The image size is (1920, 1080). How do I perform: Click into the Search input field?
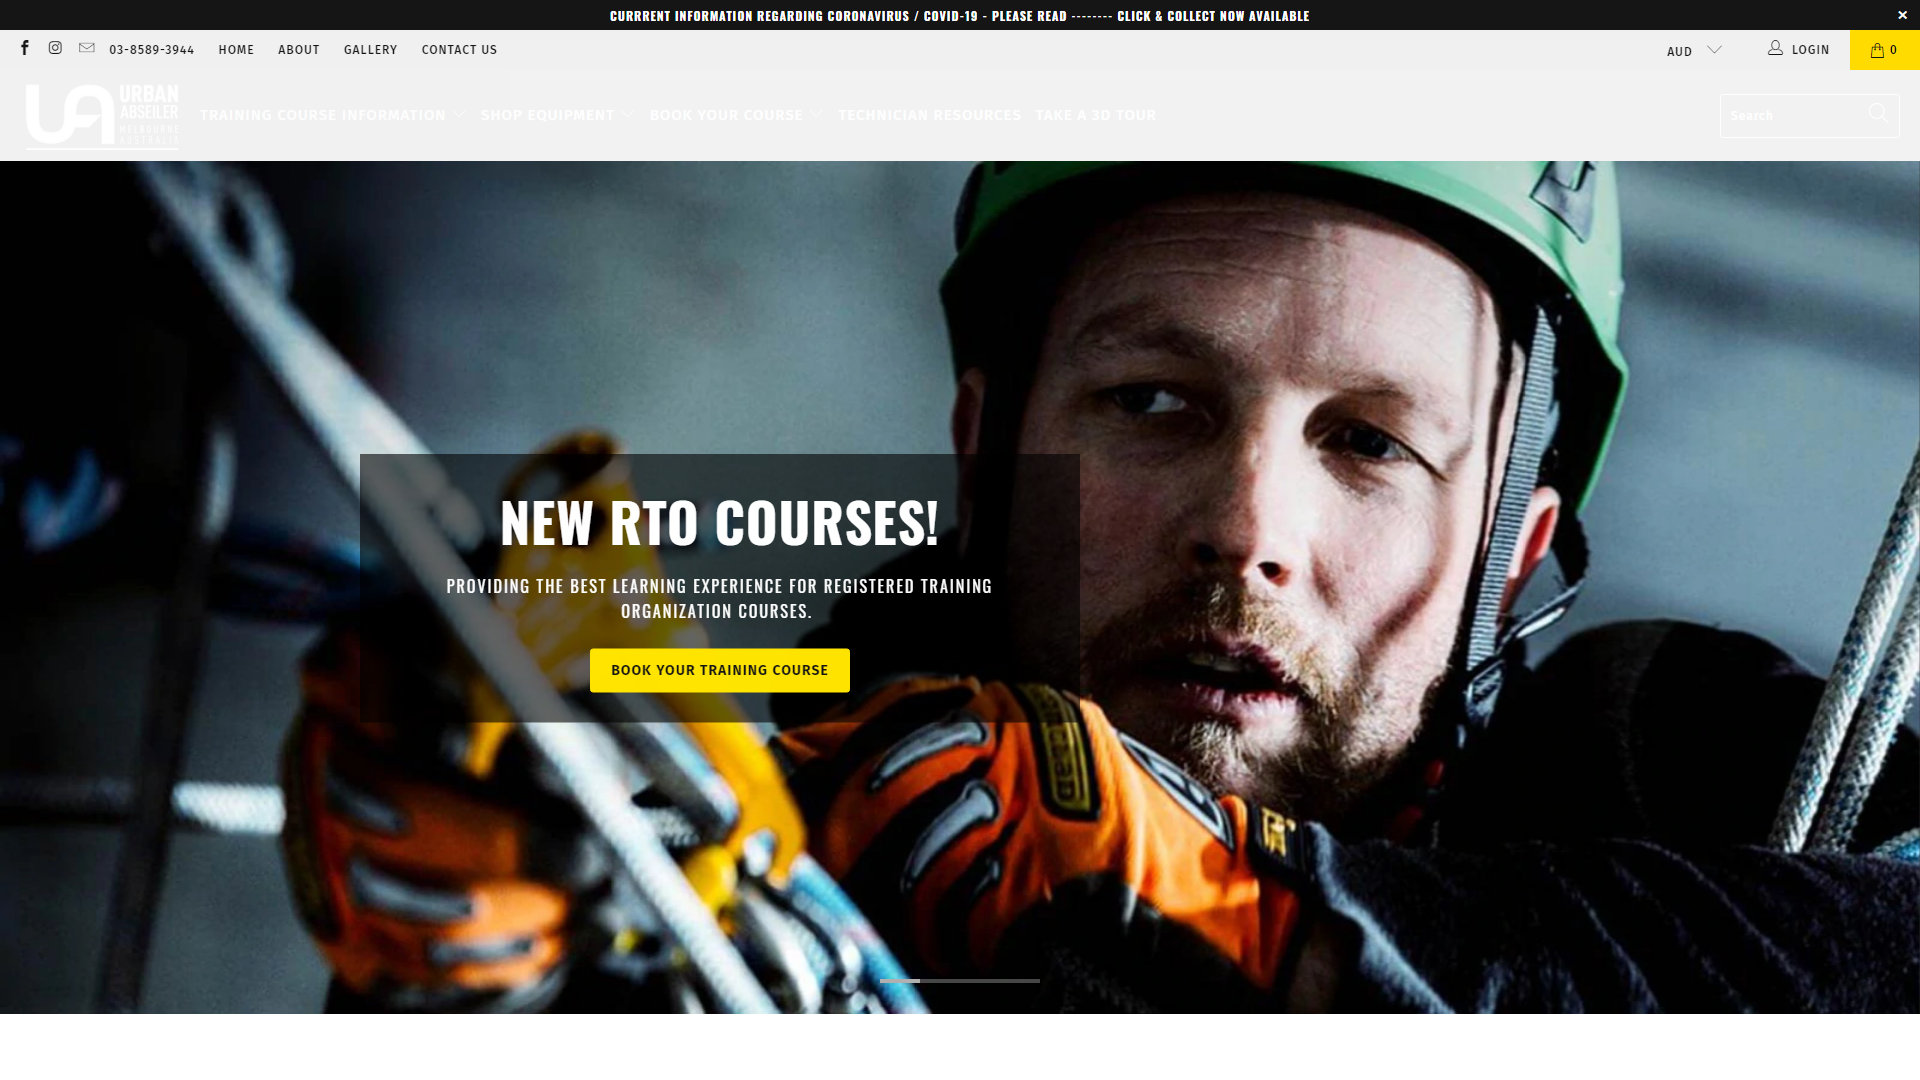tap(1790, 115)
